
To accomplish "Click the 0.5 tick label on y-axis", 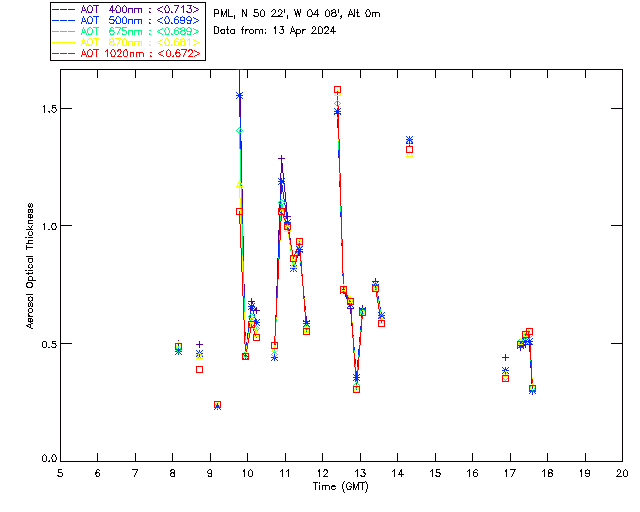I will 49,344.
